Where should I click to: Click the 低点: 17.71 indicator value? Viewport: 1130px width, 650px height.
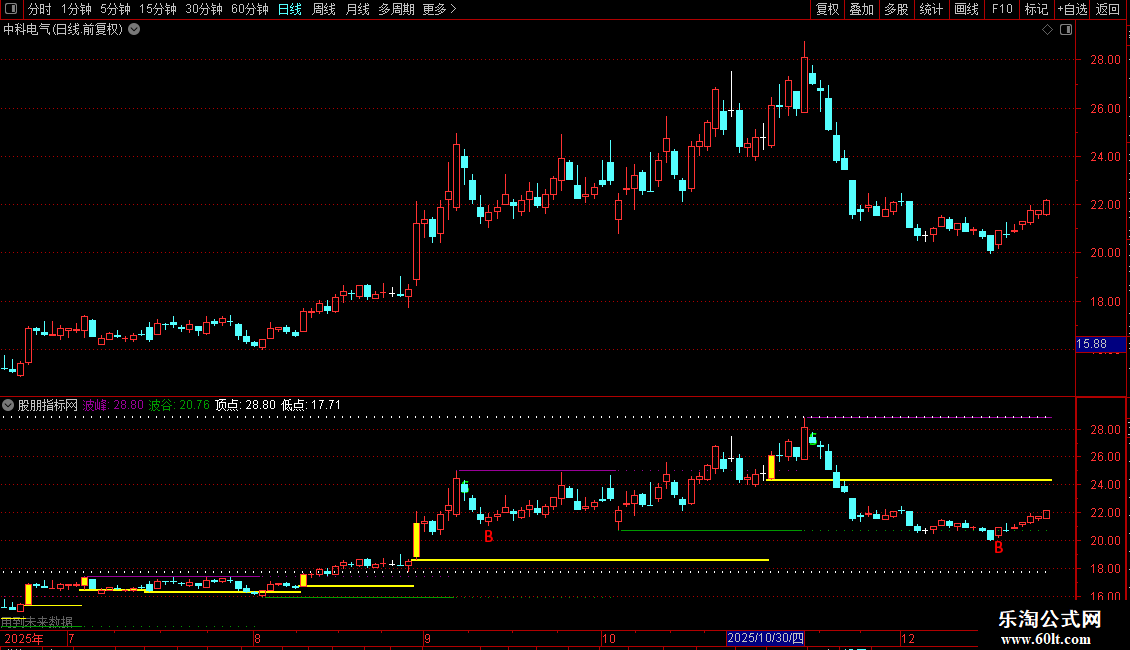tap(311, 405)
